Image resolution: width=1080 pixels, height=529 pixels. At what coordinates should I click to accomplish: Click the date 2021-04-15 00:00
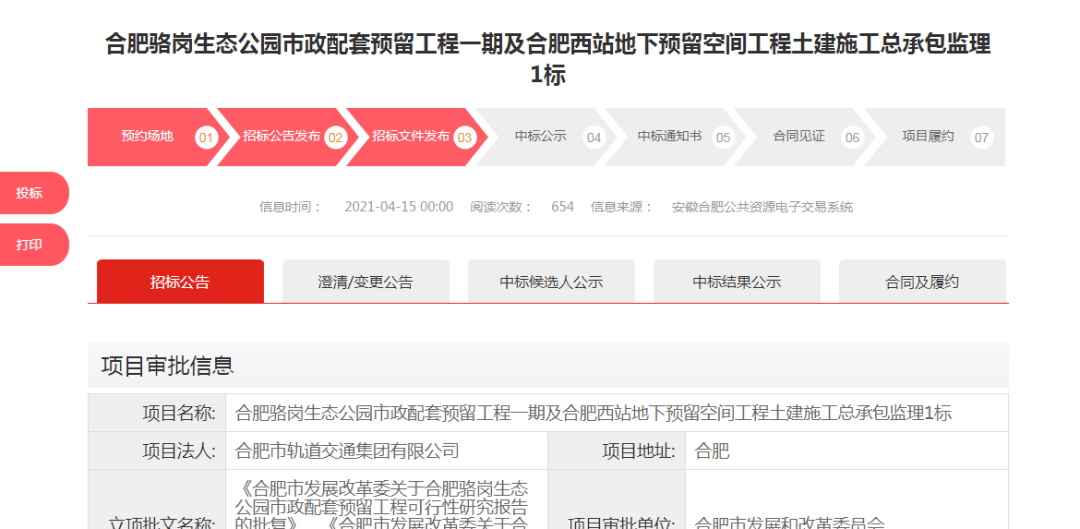399,207
